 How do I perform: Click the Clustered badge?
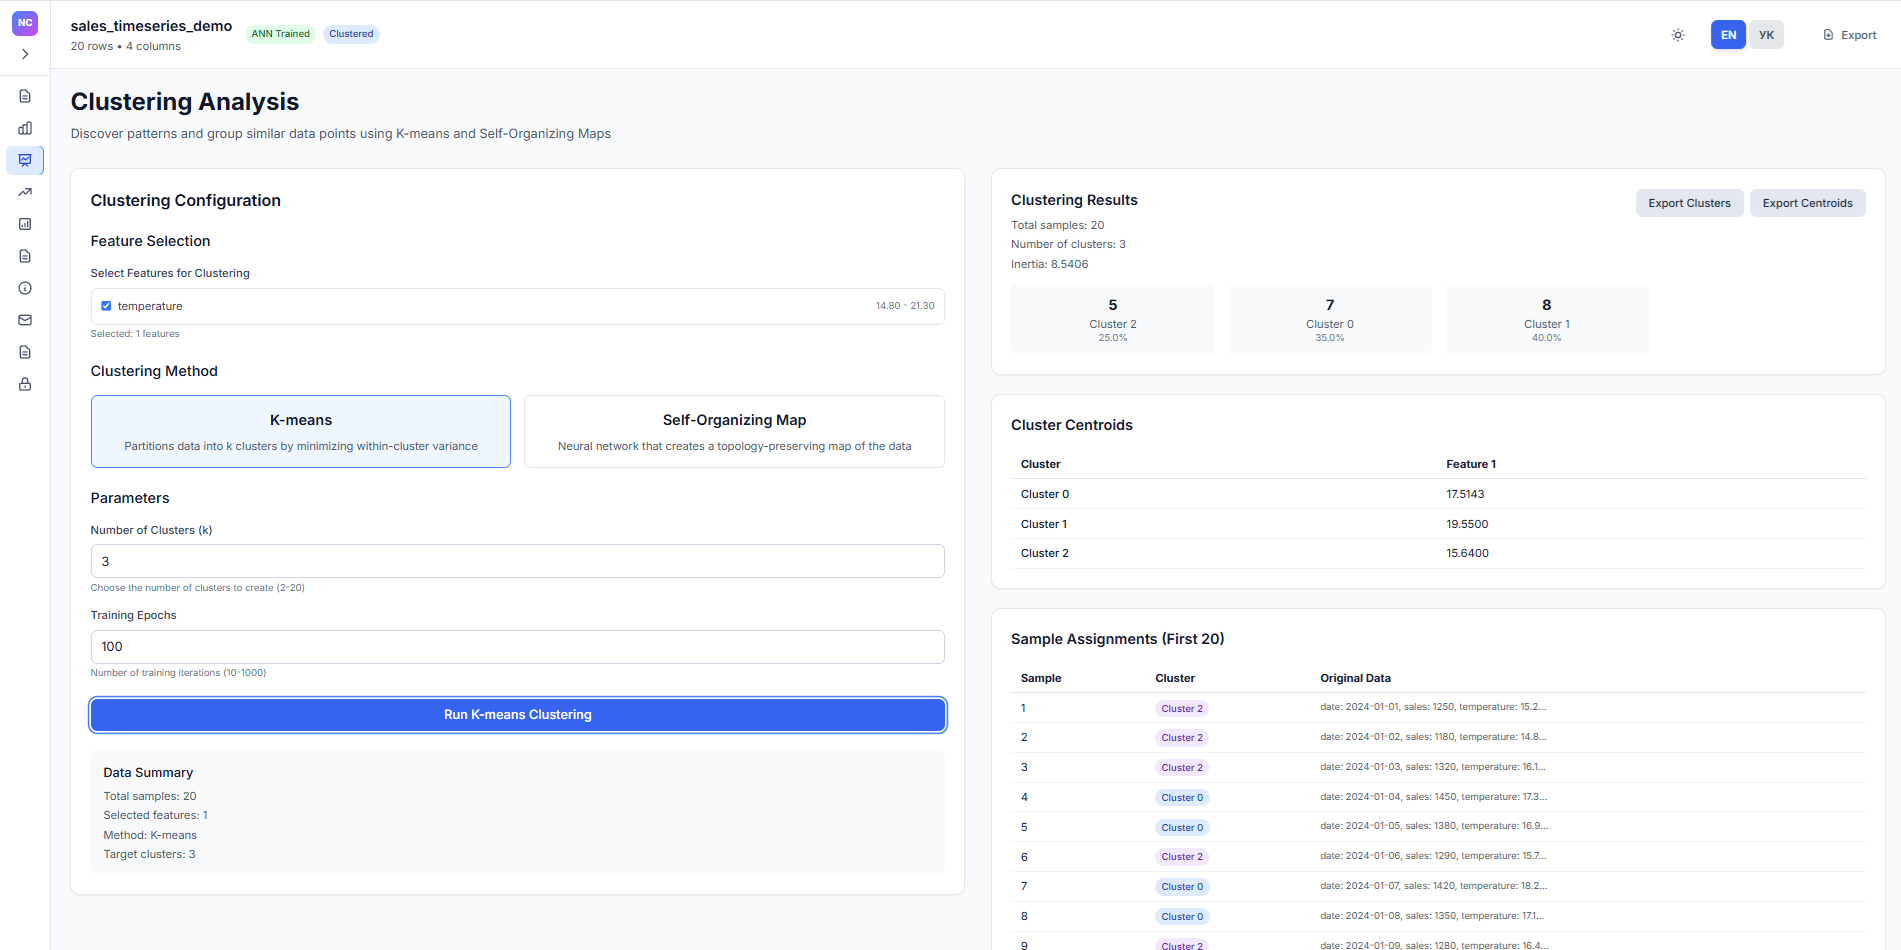[x=351, y=34]
